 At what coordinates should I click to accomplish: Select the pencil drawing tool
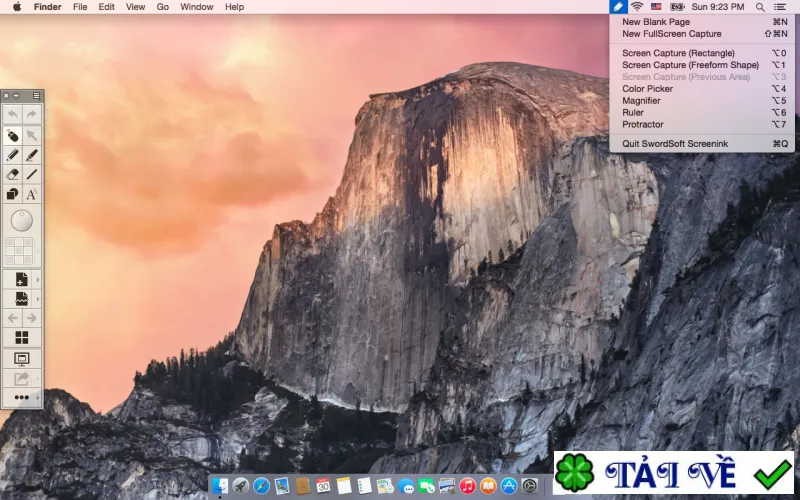13,155
